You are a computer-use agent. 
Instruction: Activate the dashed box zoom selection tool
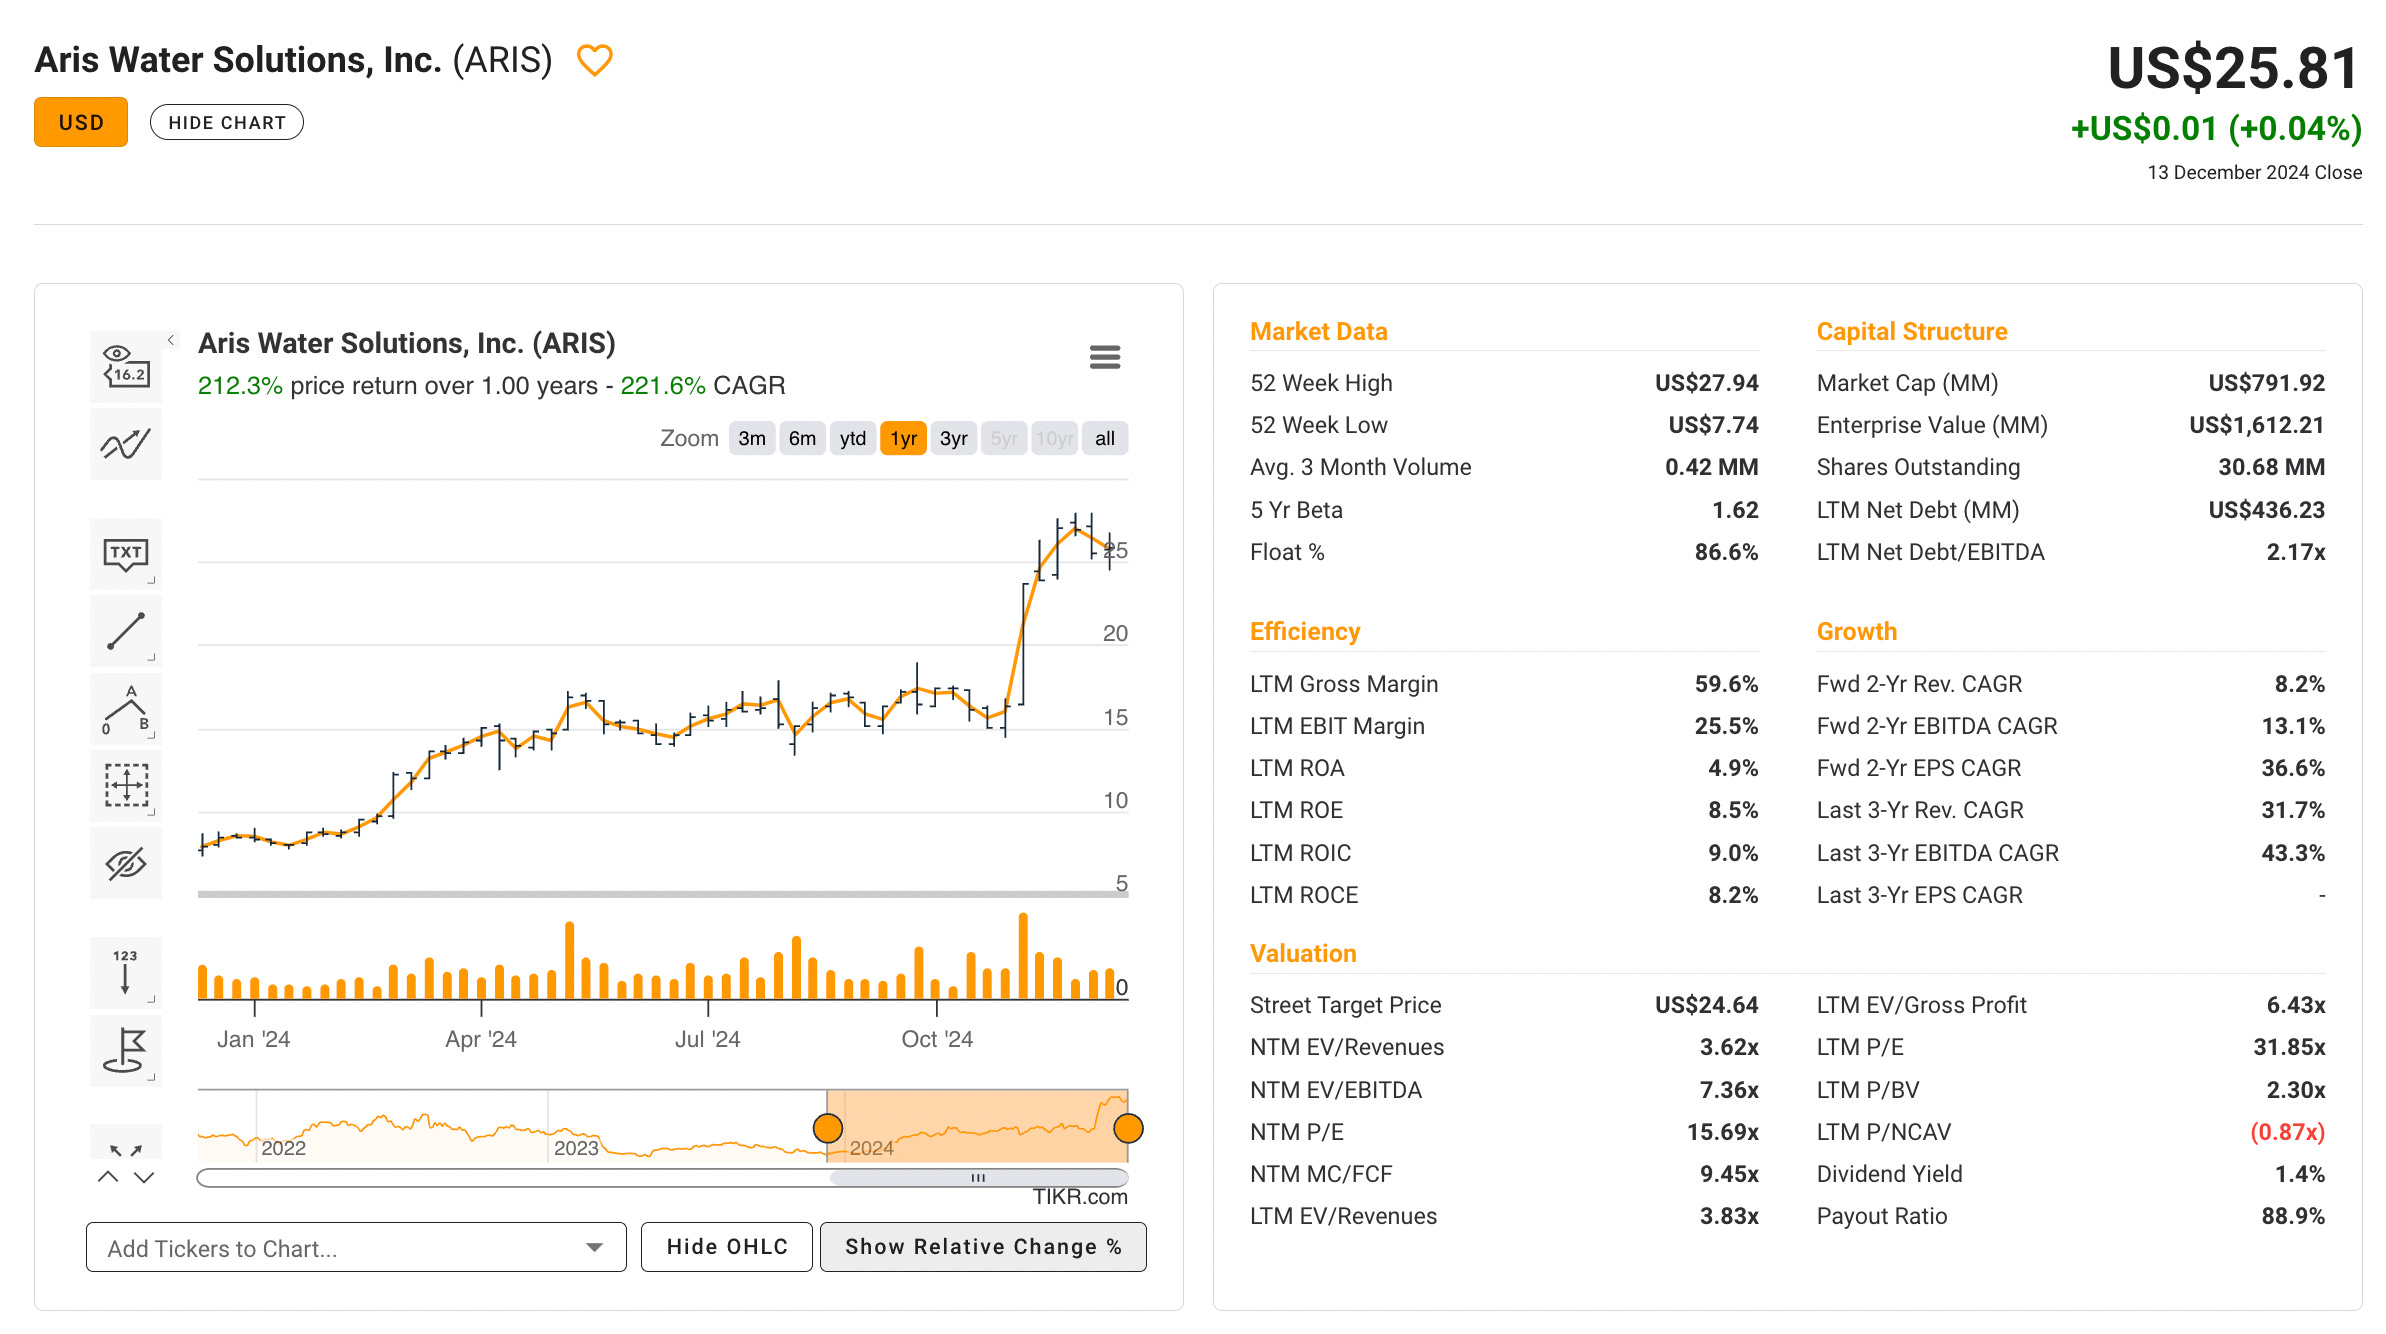pyautogui.click(x=126, y=786)
